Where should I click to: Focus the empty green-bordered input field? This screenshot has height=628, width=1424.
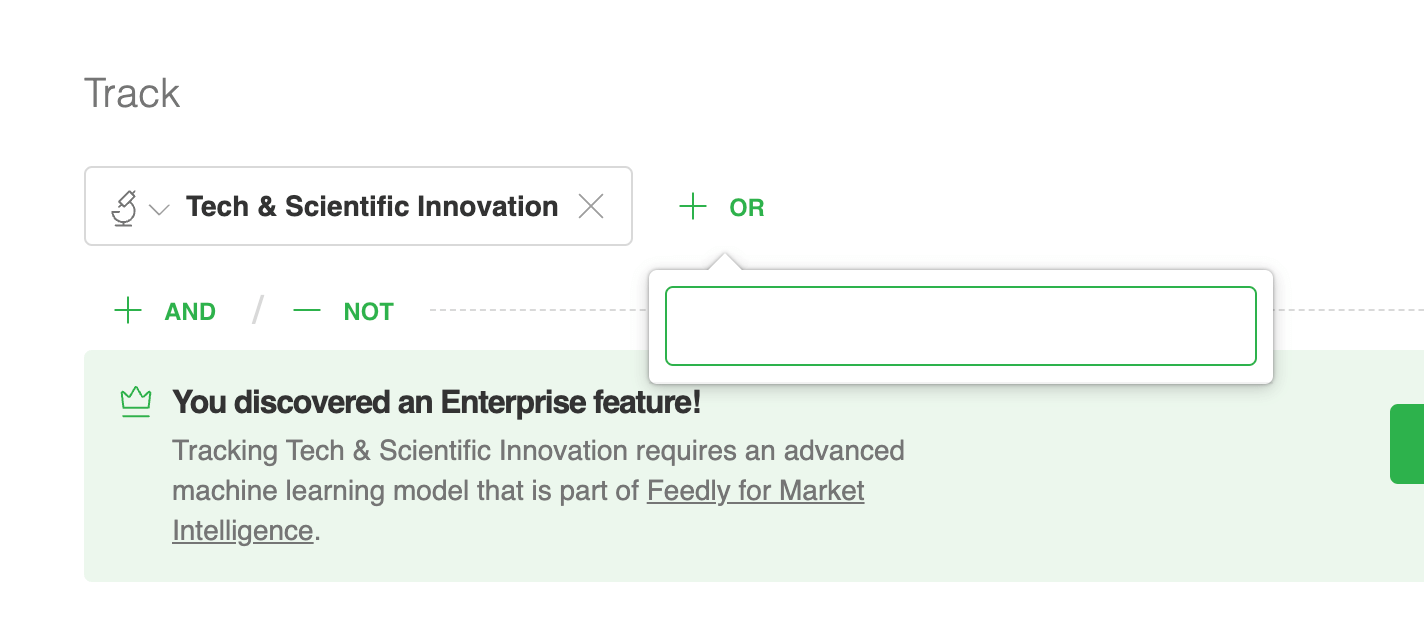pos(960,326)
